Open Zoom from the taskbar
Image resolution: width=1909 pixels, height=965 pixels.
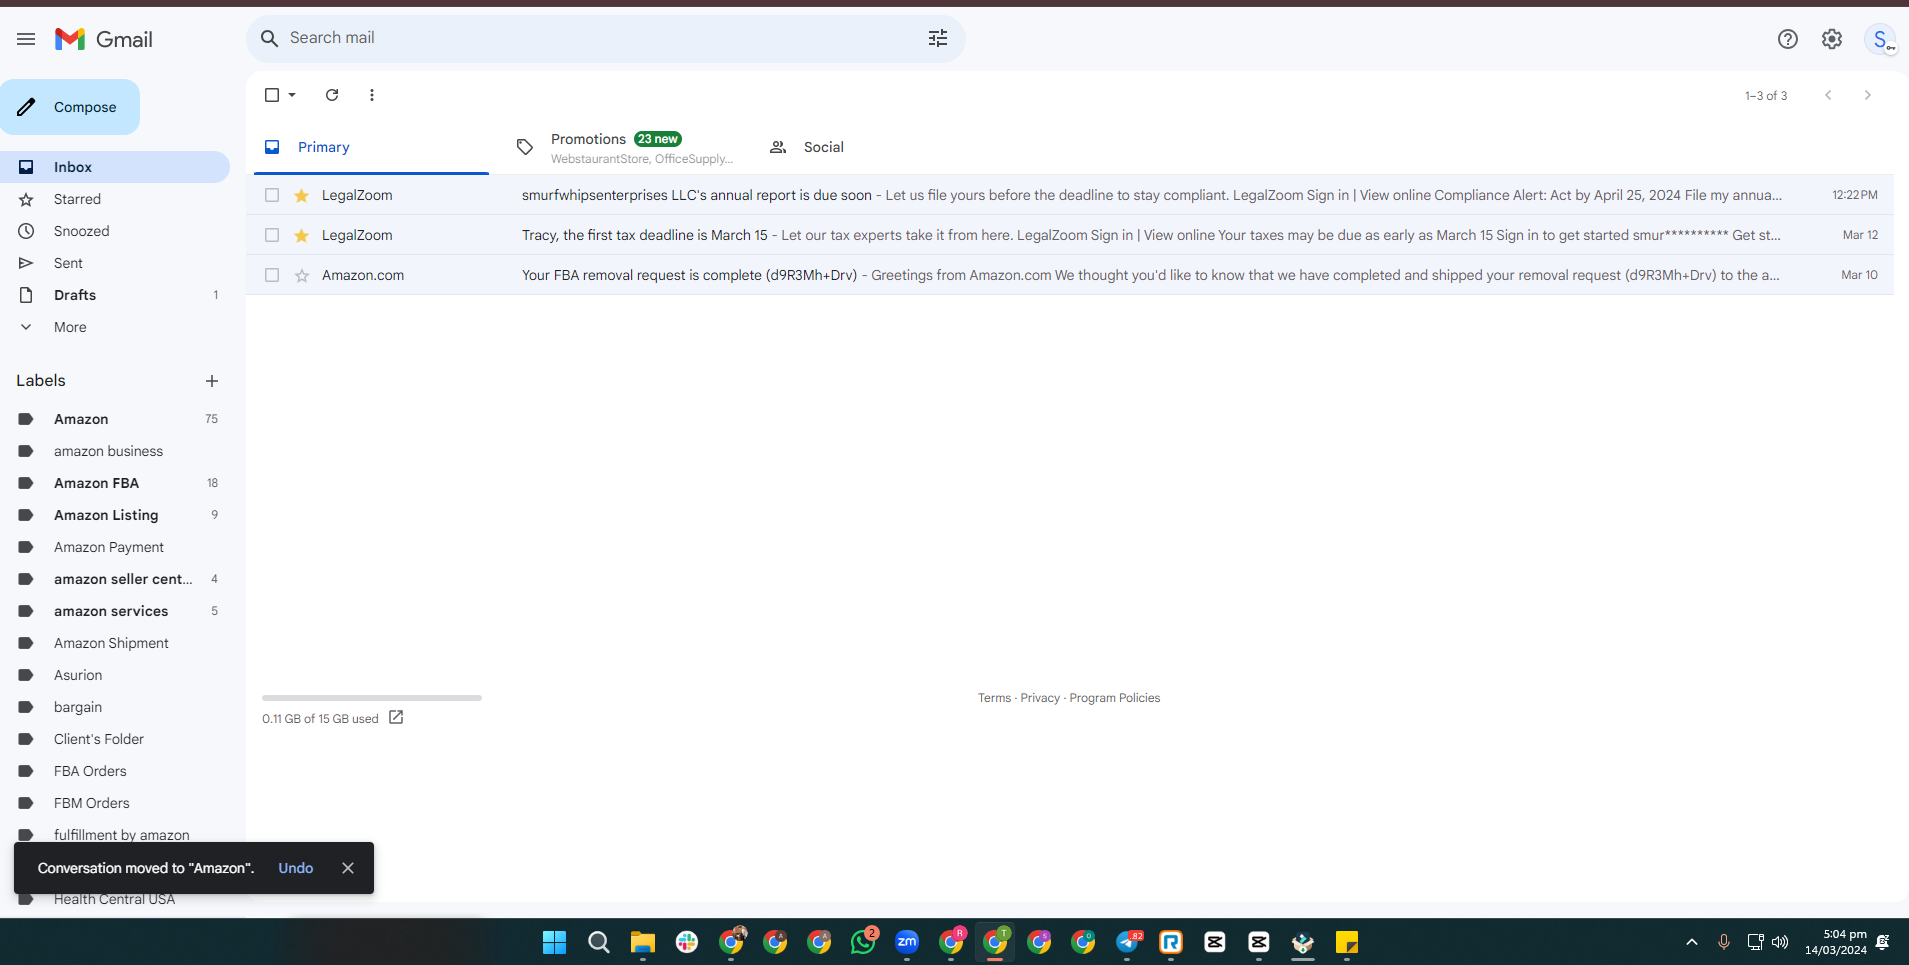(907, 942)
